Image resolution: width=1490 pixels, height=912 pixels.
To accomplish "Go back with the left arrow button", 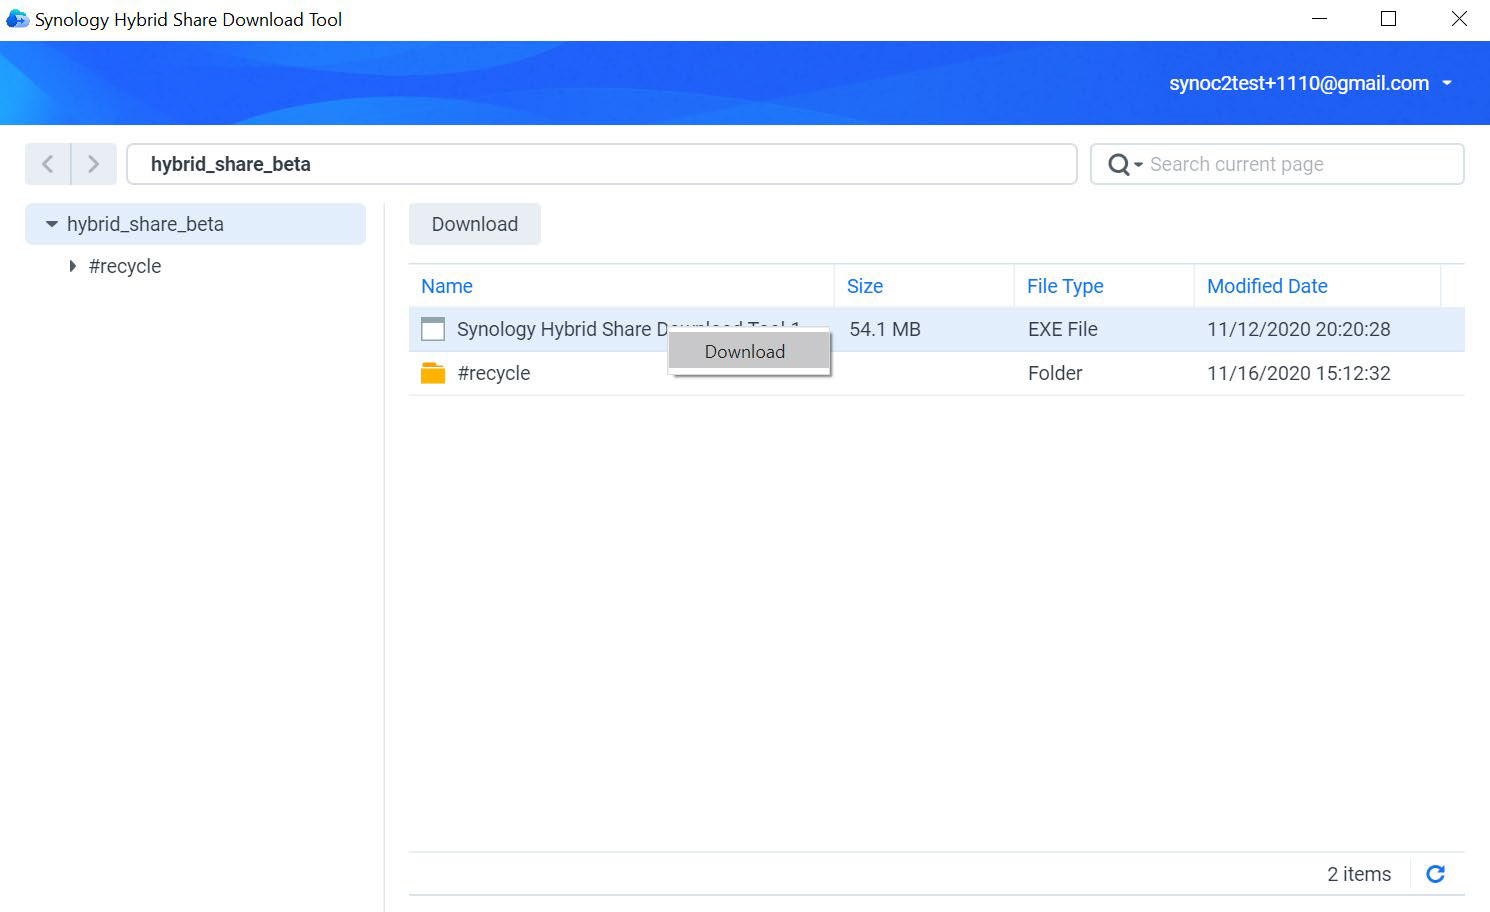I will (x=48, y=164).
